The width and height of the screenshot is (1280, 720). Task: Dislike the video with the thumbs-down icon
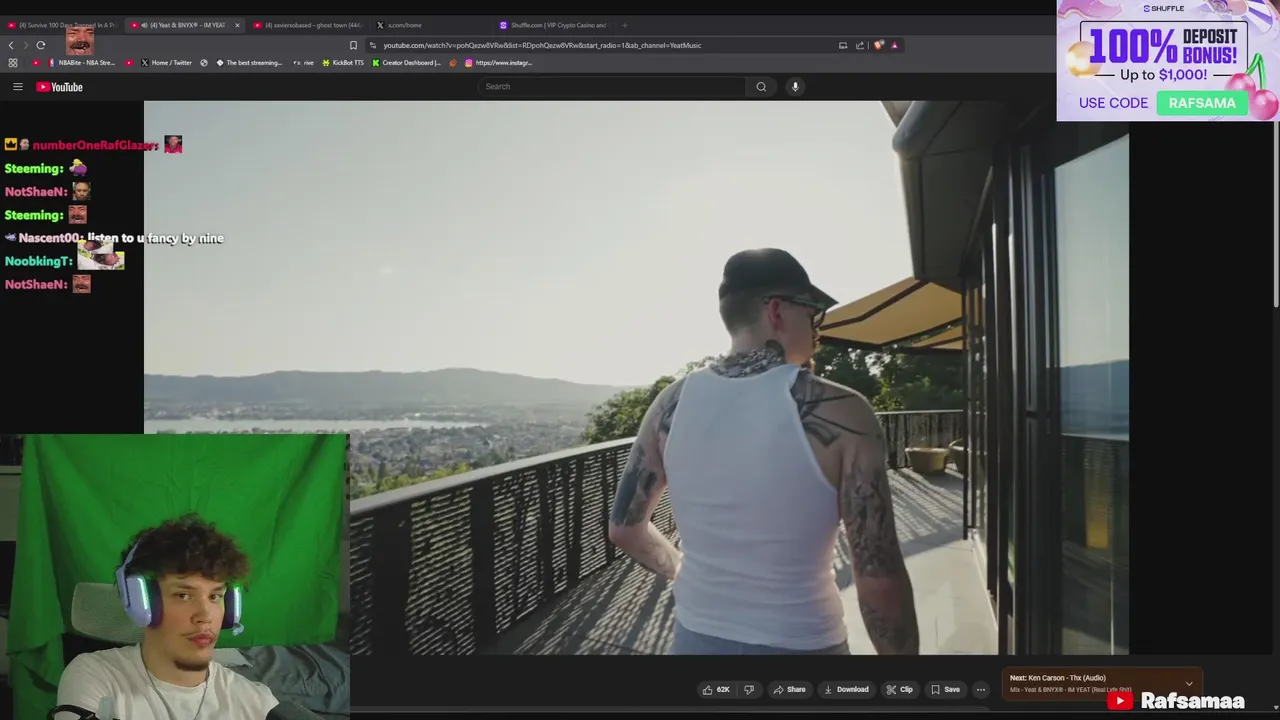[x=749, y=689]
